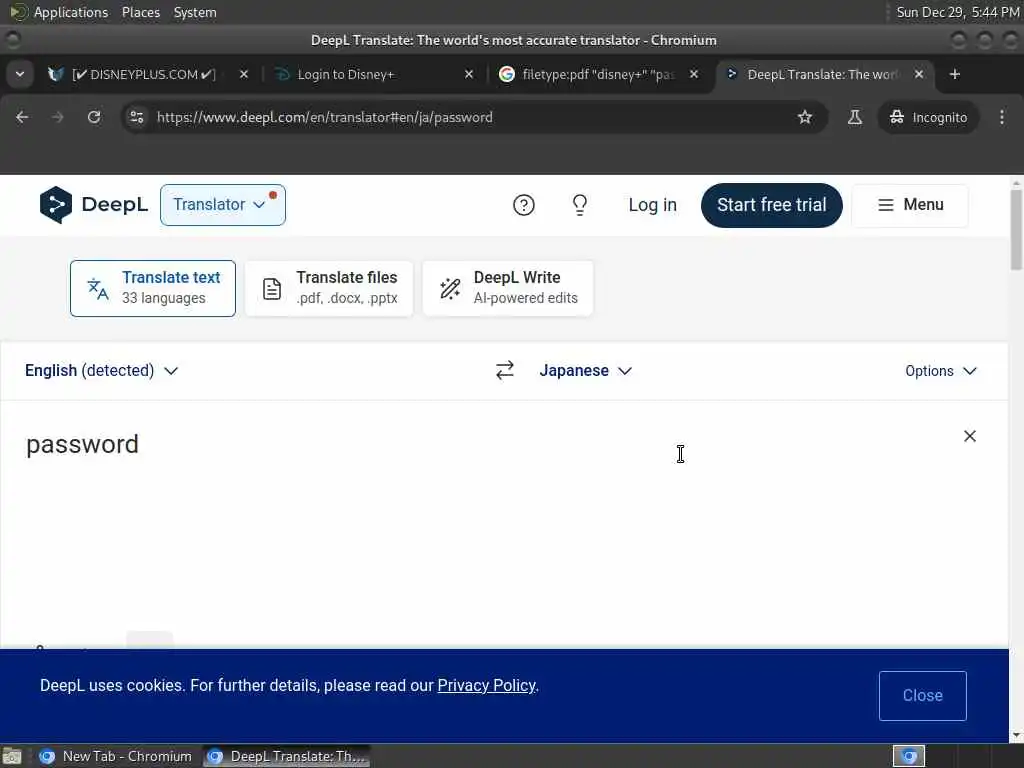The width and height of the screenshot is (1024, 768).
Task: Close the DeepL Translate tab
Action: pos(919,74)
